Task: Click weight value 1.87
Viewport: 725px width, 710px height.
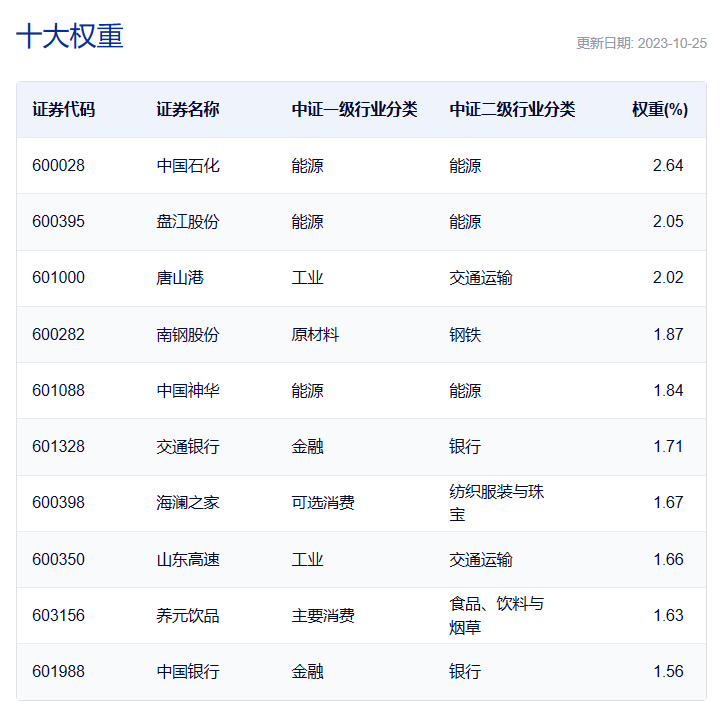Action: [x=668, y=334]
